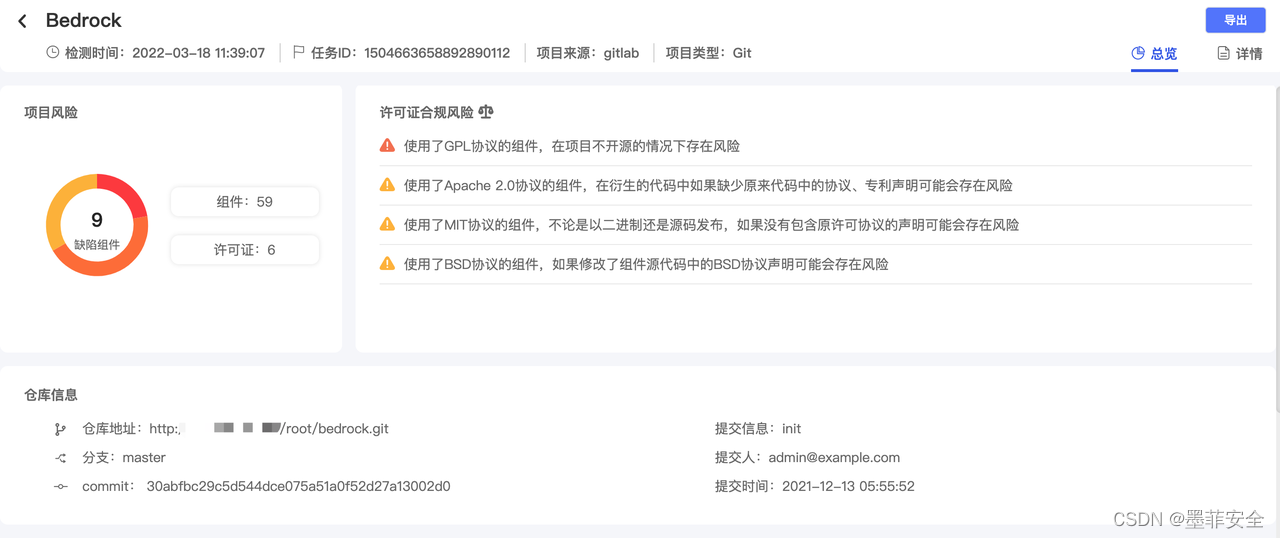This screenshot has width=1280, height=538.
Task: Click the commit time 2021-12-13 05:55:52
Action: pyautogui.click(x=848, y=486)
